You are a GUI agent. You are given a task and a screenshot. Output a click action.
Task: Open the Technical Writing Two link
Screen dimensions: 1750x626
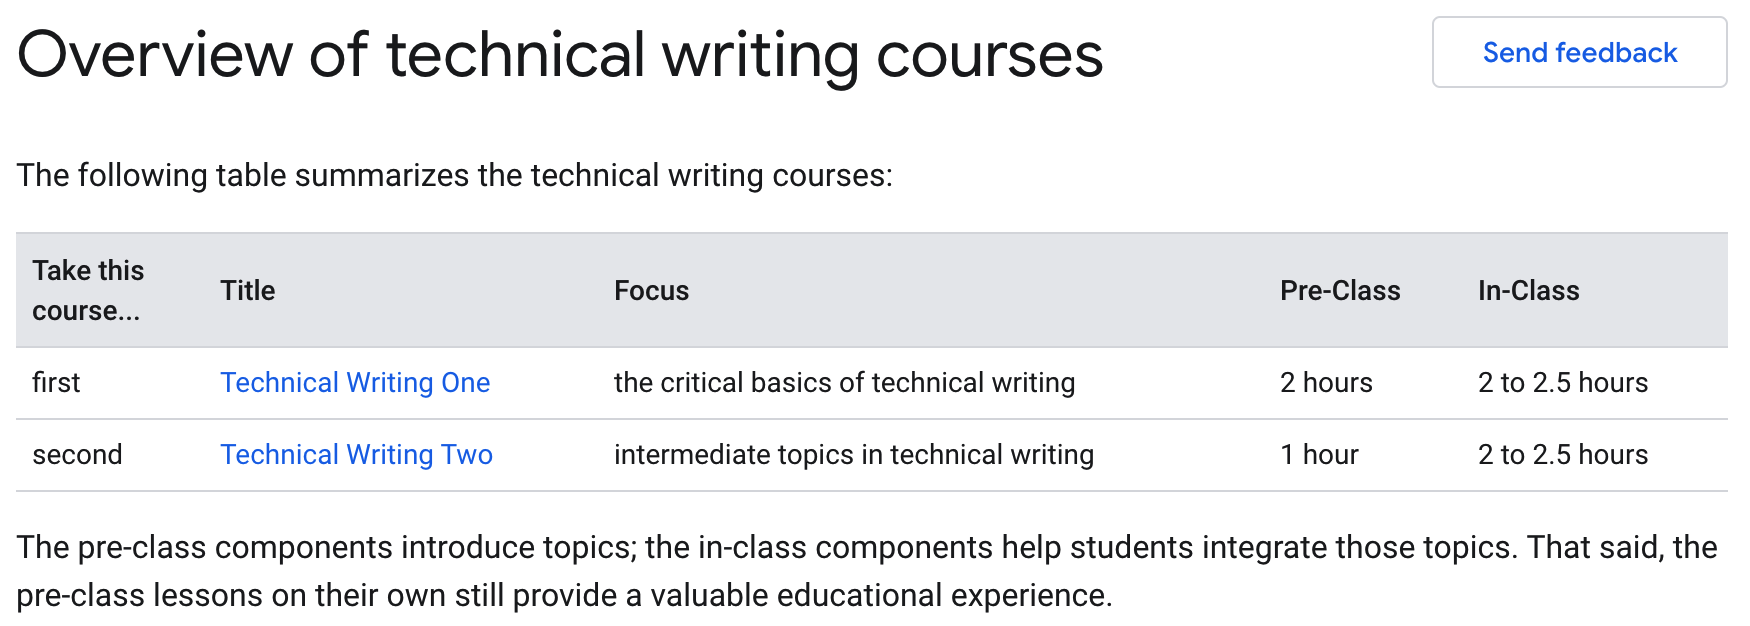point(356,455)
